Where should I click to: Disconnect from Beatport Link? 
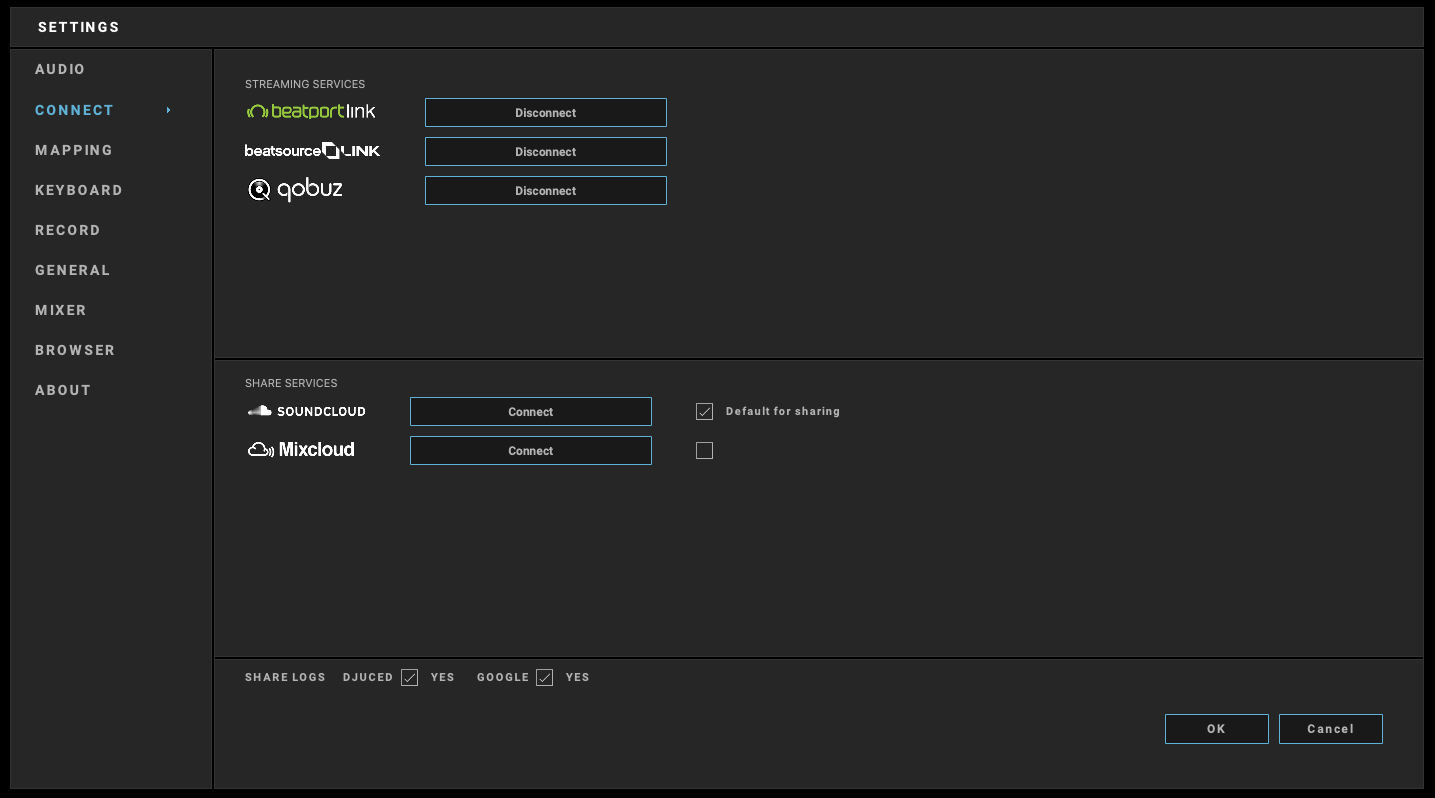point(546,113)
